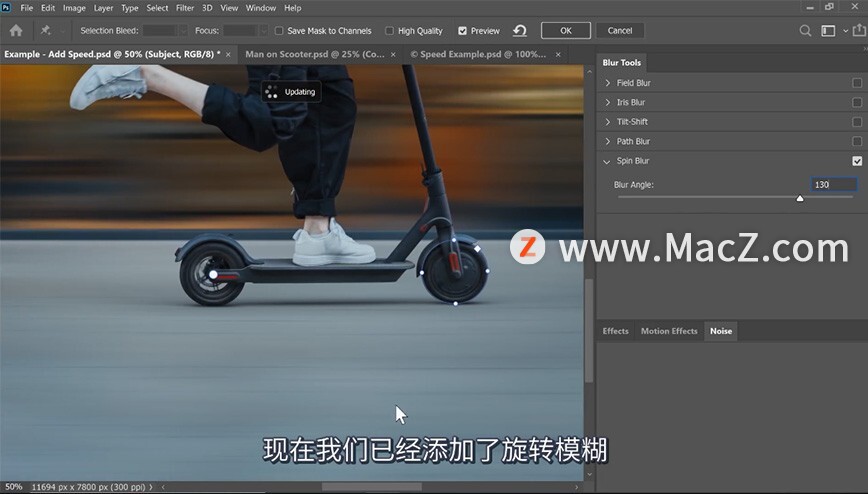This screenshot has width=868, height=494.
Task: Uncheck the Preview checkbox
Action: (x=462, y=31)
